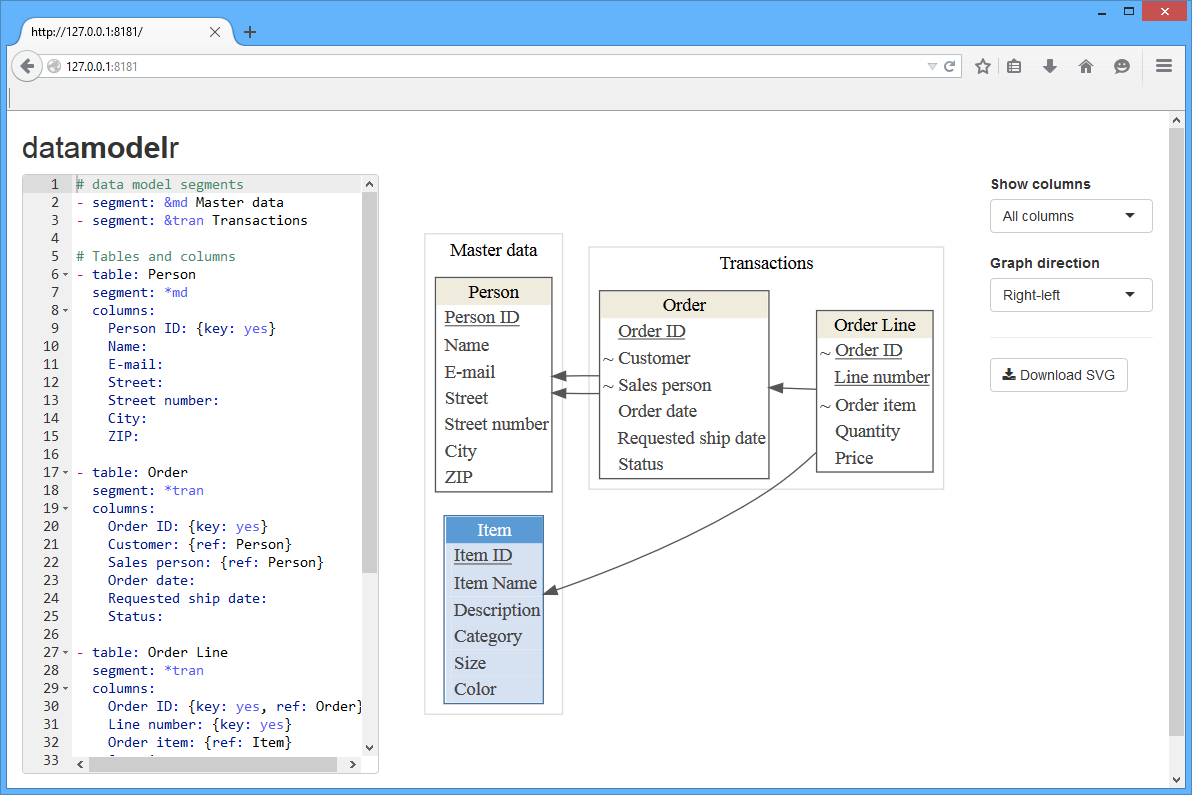Click 'Quantity' in the Order Line table
1192x795 pixels.
[x=867, y=432]
